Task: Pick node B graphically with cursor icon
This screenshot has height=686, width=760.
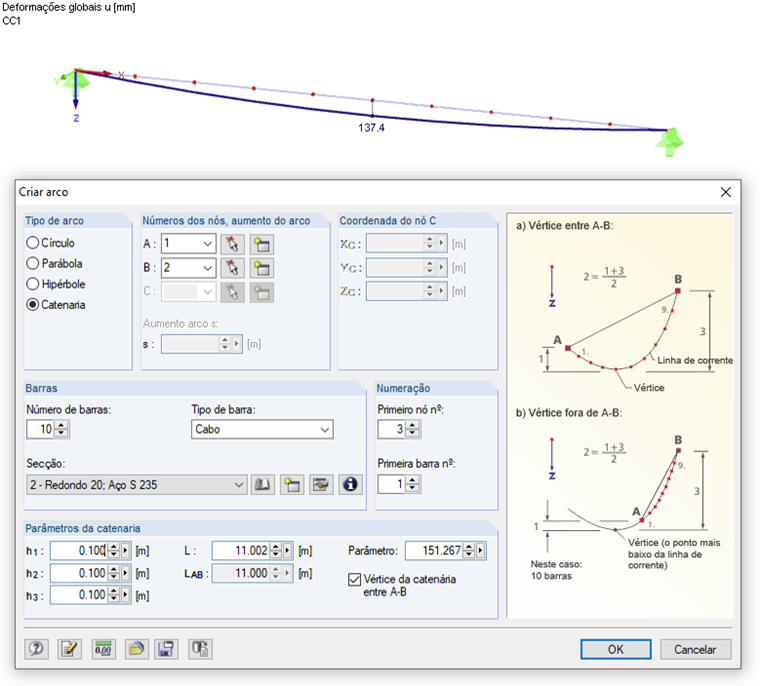Action: pos(232,268)
